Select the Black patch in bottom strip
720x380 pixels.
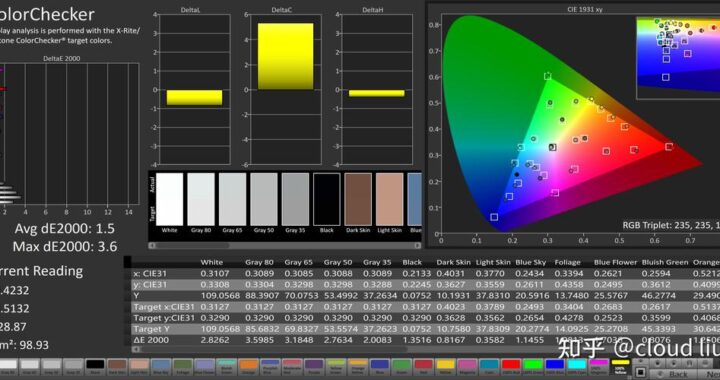pyautogui.click(x=96, y=367)
